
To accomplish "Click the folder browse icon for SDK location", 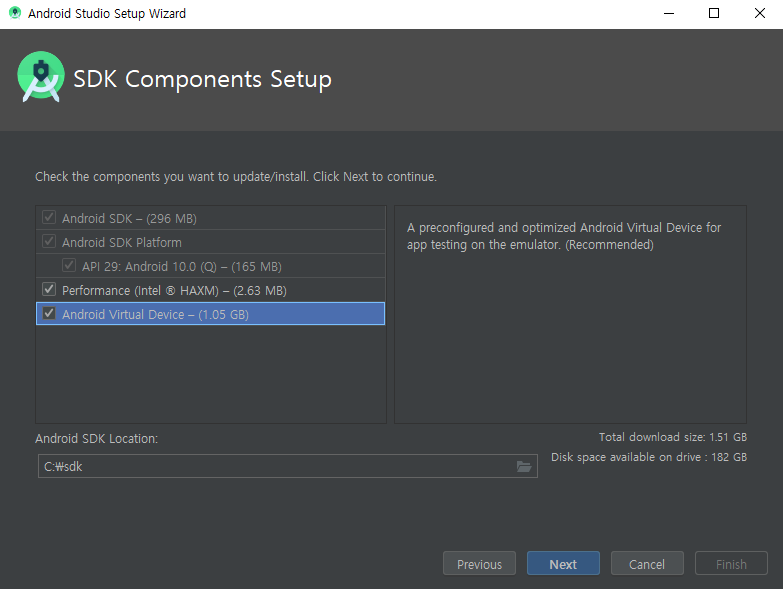I will click(523, 466).
